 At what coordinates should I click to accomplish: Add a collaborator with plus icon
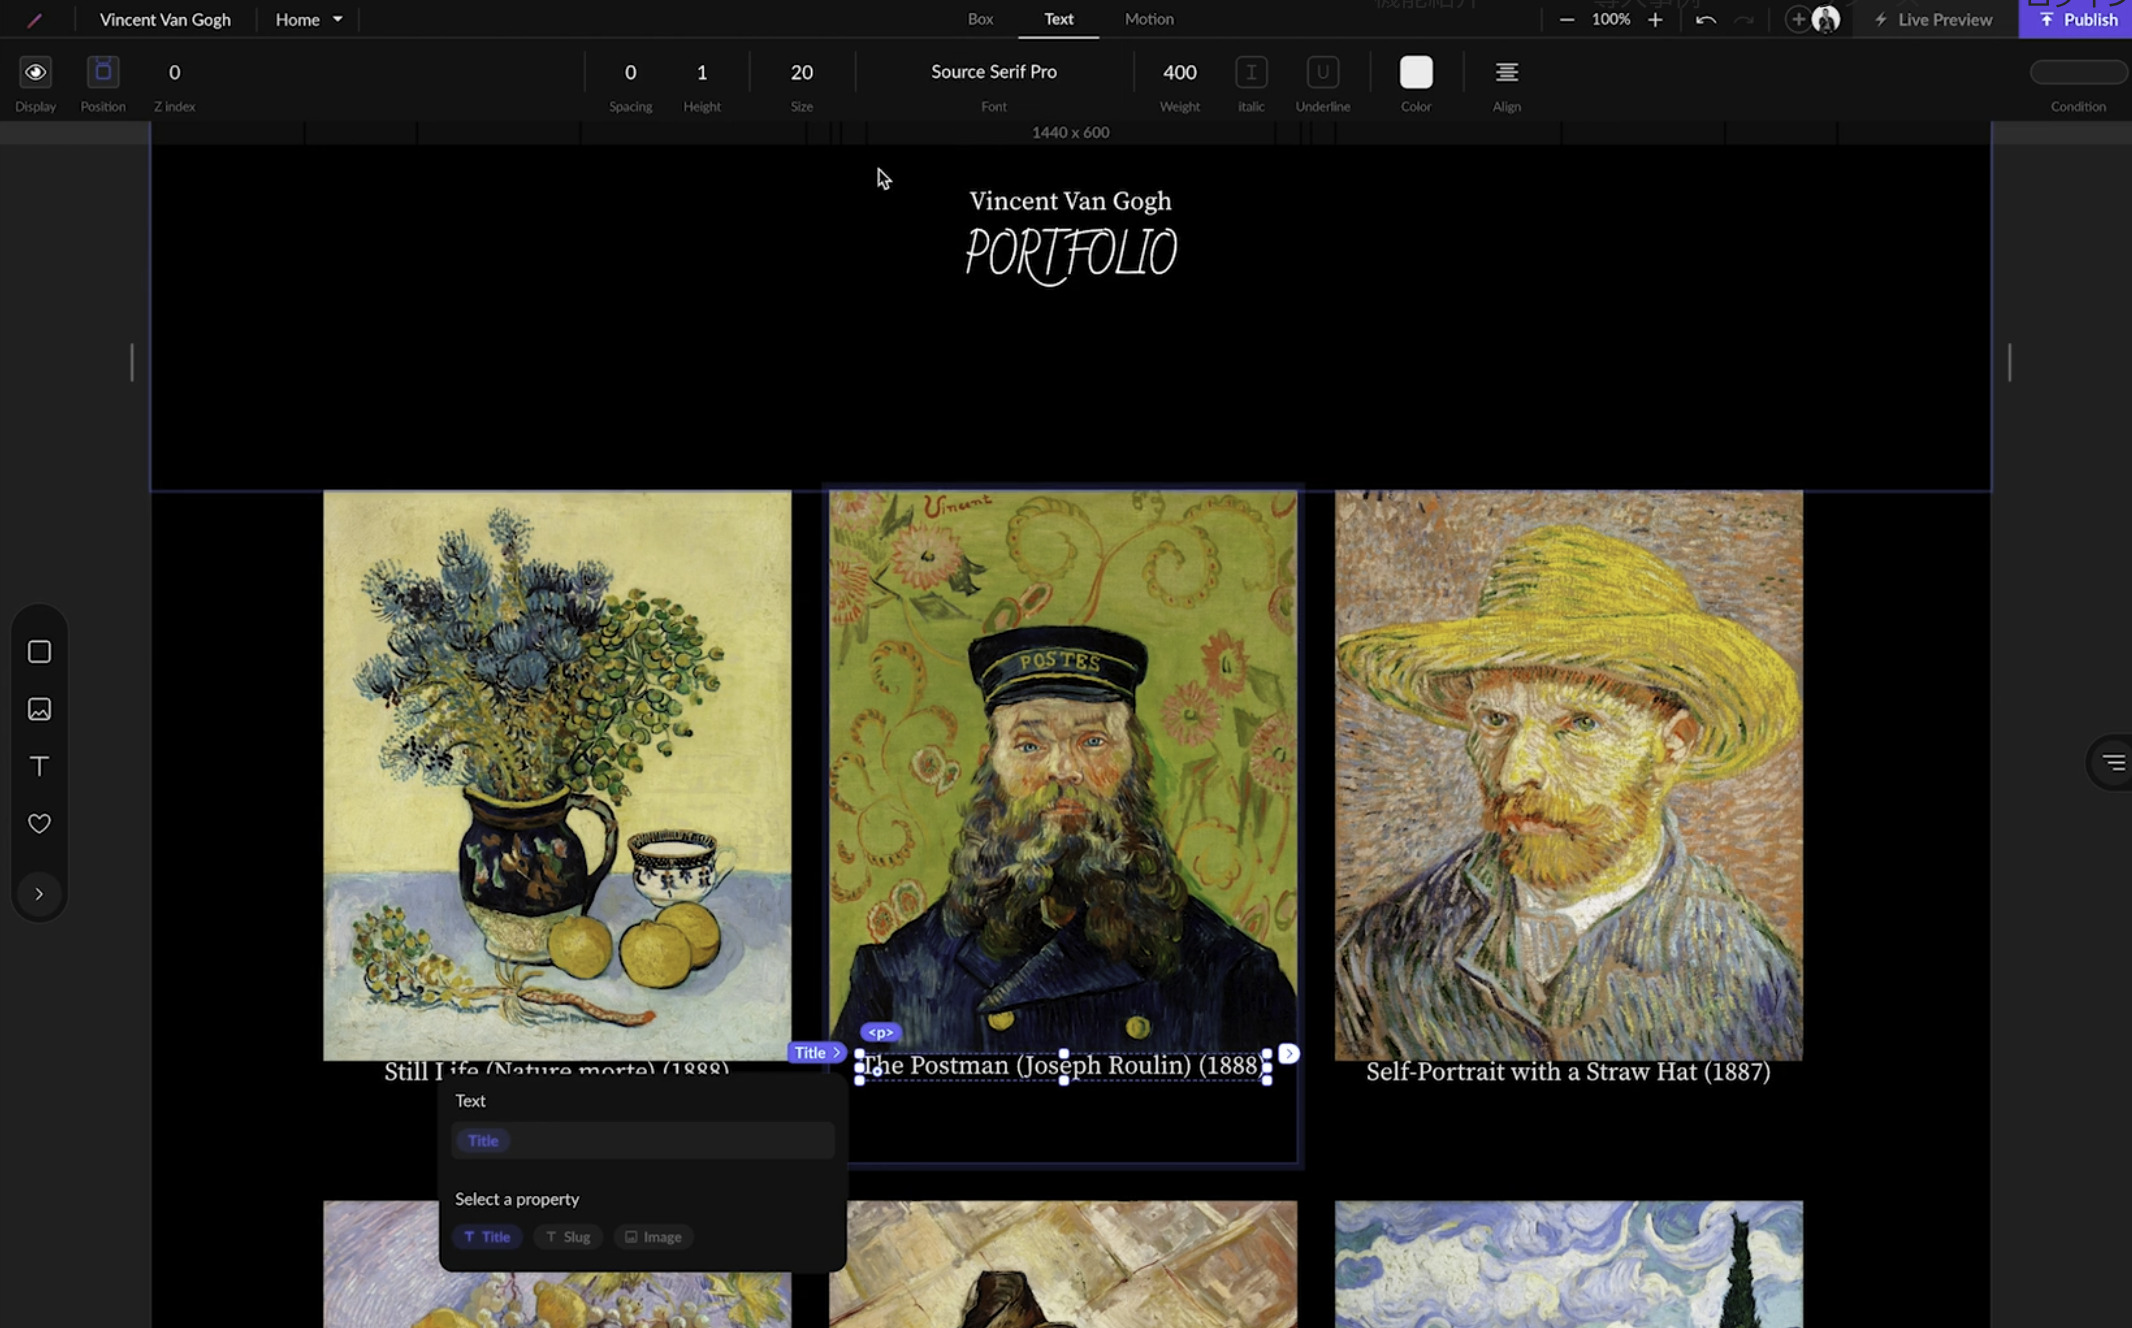click(1797, 19)
